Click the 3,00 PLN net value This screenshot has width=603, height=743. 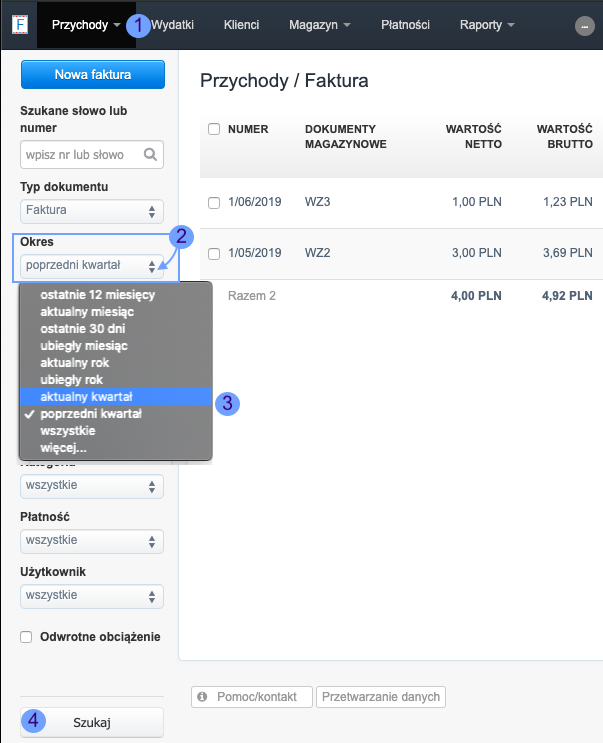[x=477, y=253]
